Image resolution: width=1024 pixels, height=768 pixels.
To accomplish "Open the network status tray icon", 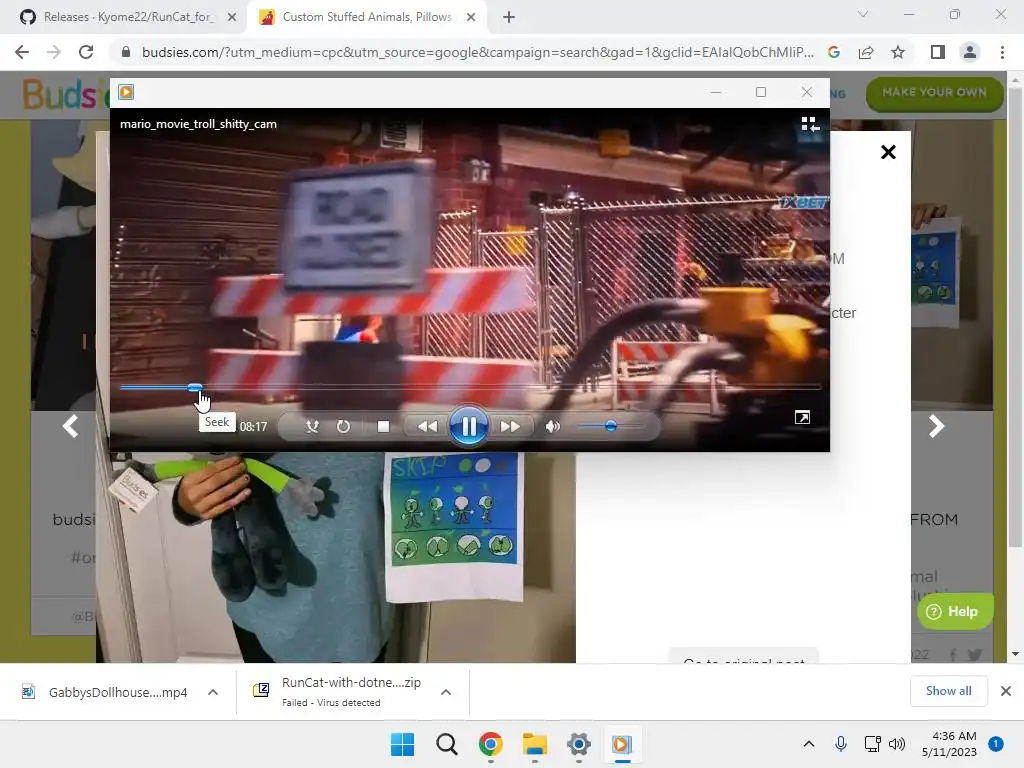I will (872, 744).
